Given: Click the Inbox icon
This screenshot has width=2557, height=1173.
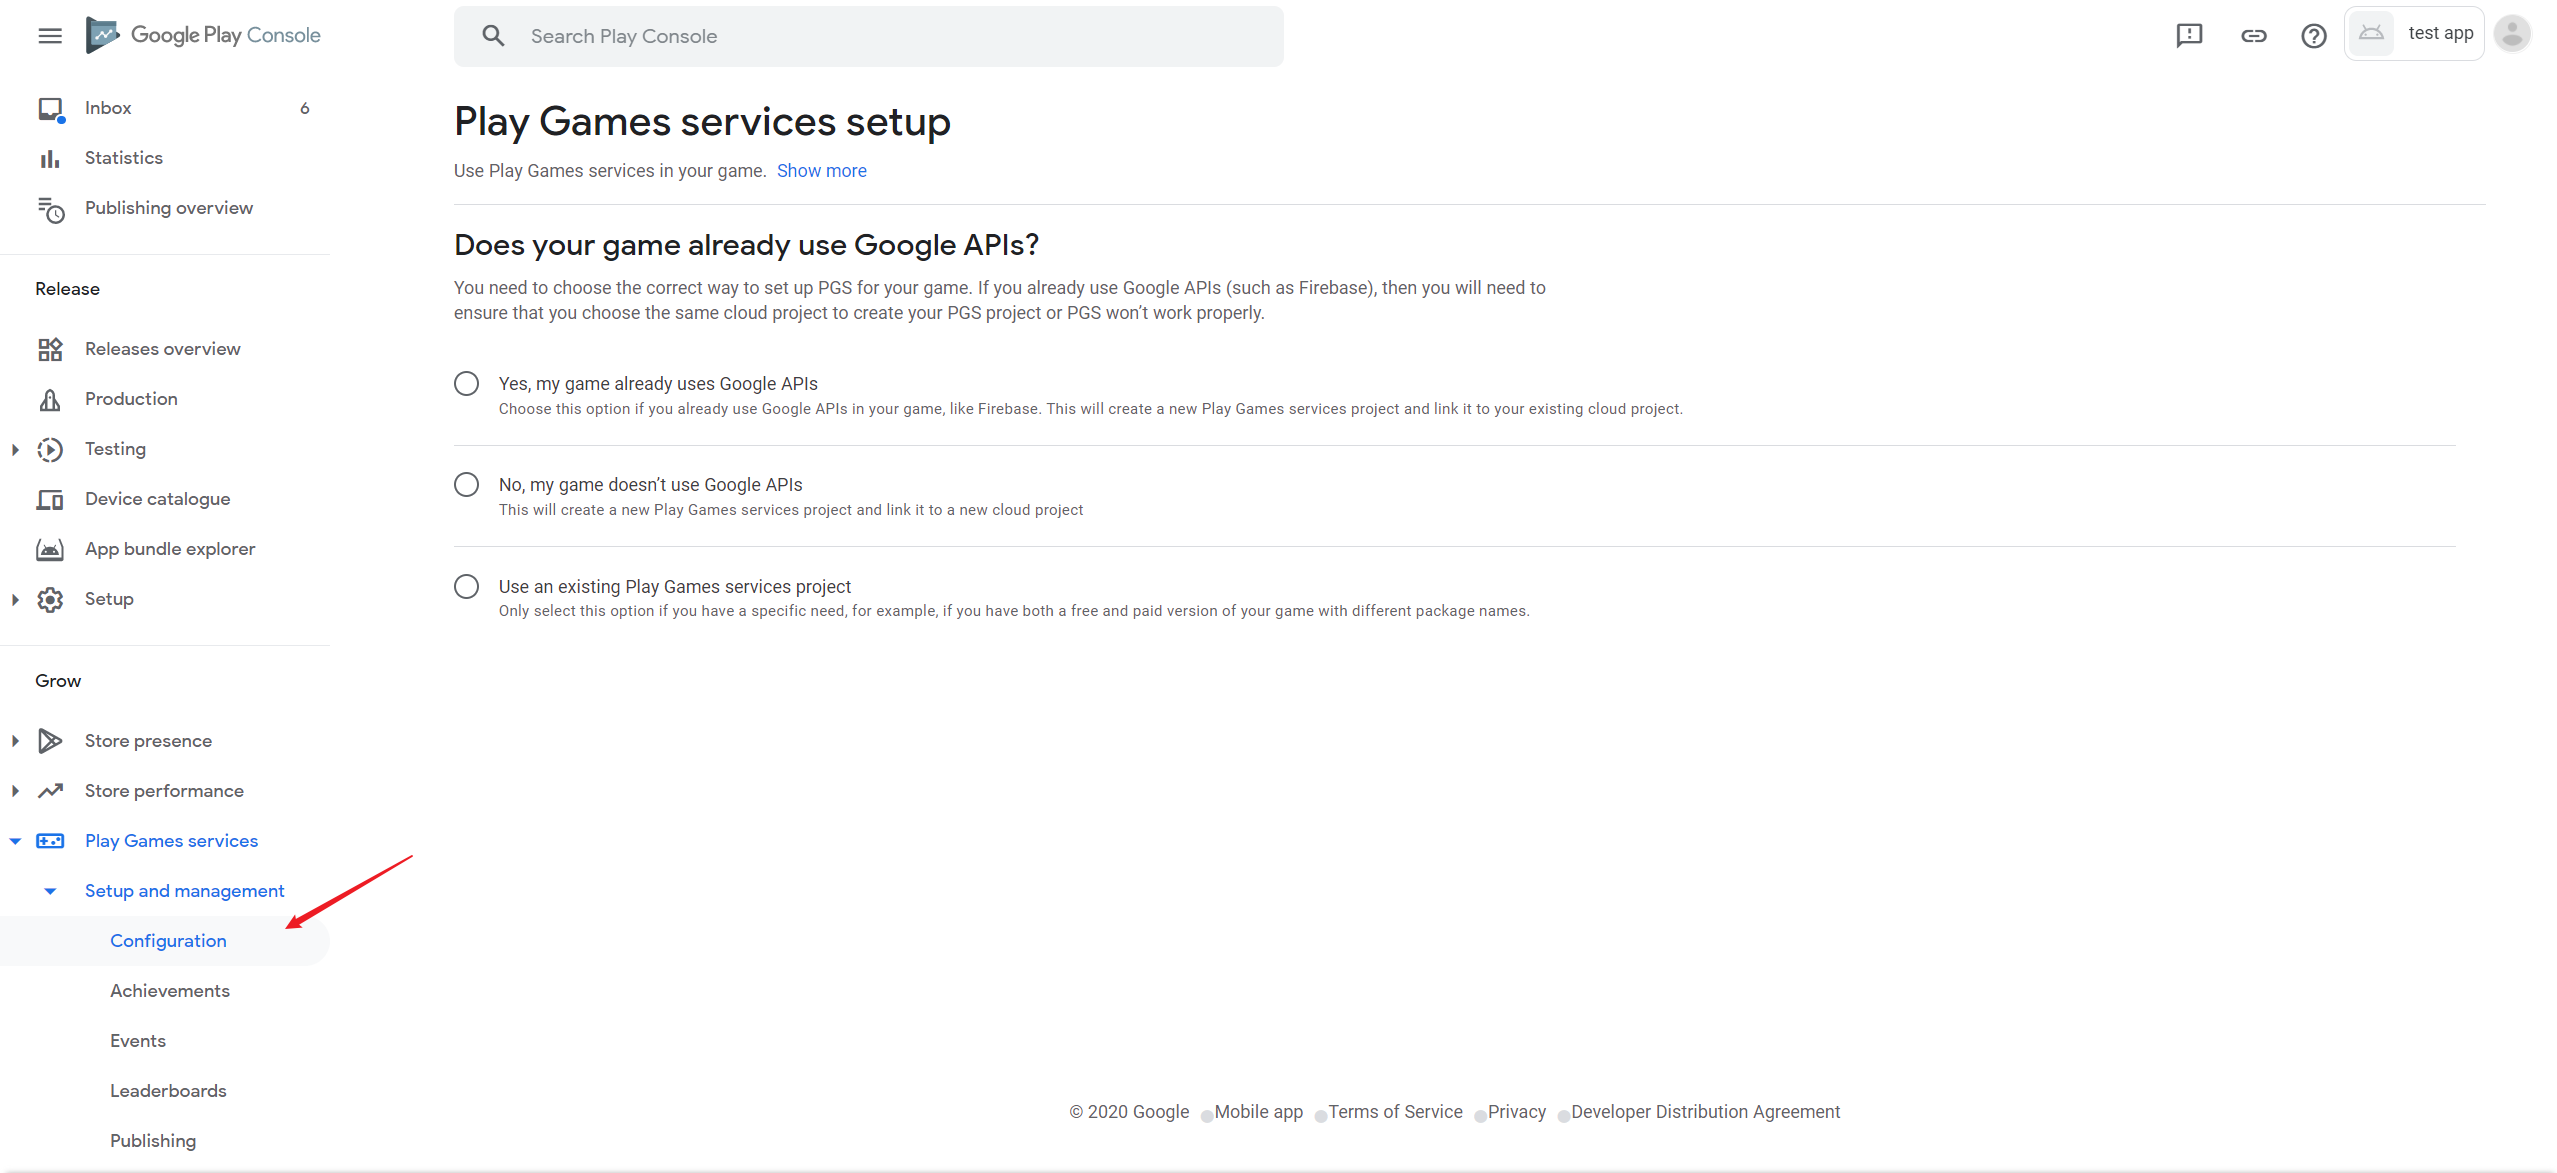Looking at the screenshot, I should point(50,108).
